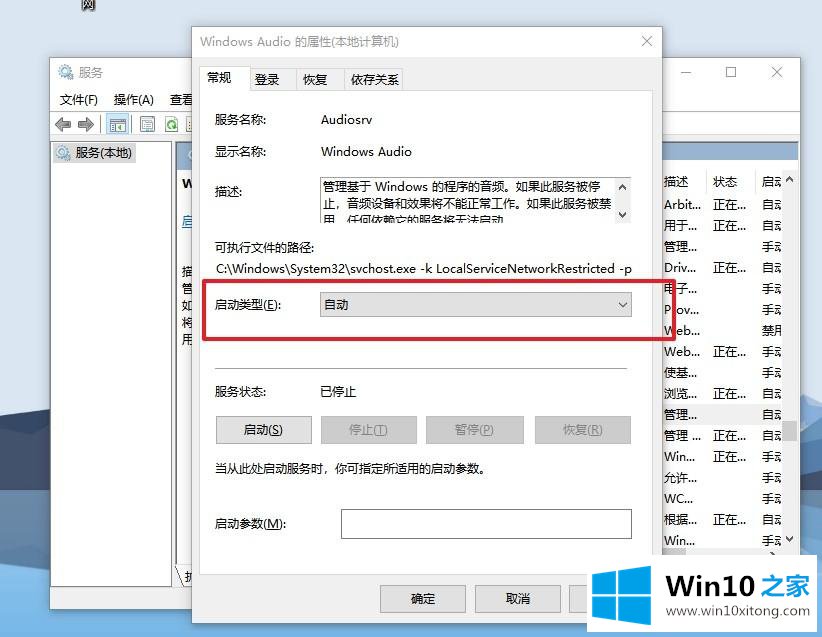822x637 pixels.
Task: Click the 状态 column header in Services list
Action: [x=730, y=182]
